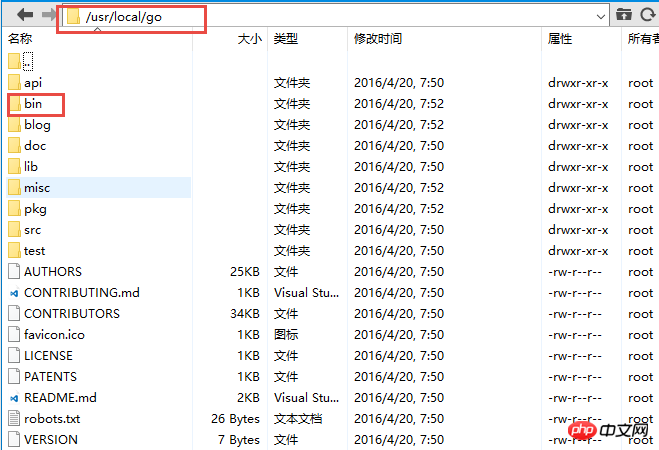This screenshot has width=659, height=450.
Task: Click the '26 Bytes' size of robots.txt
Action: coord(235,419)
